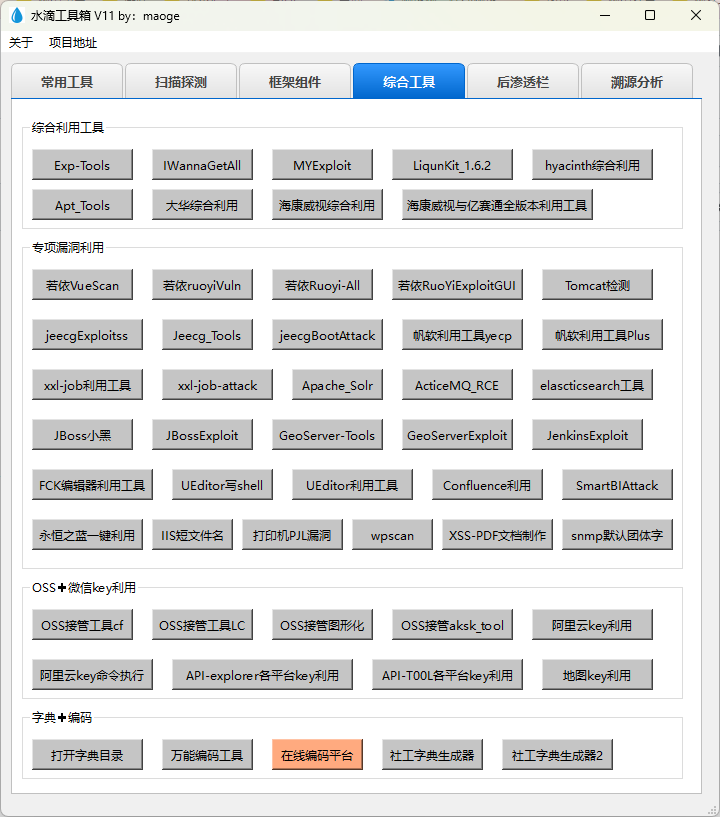
Task: Launch snmp默认团体字
Action: 617,535
